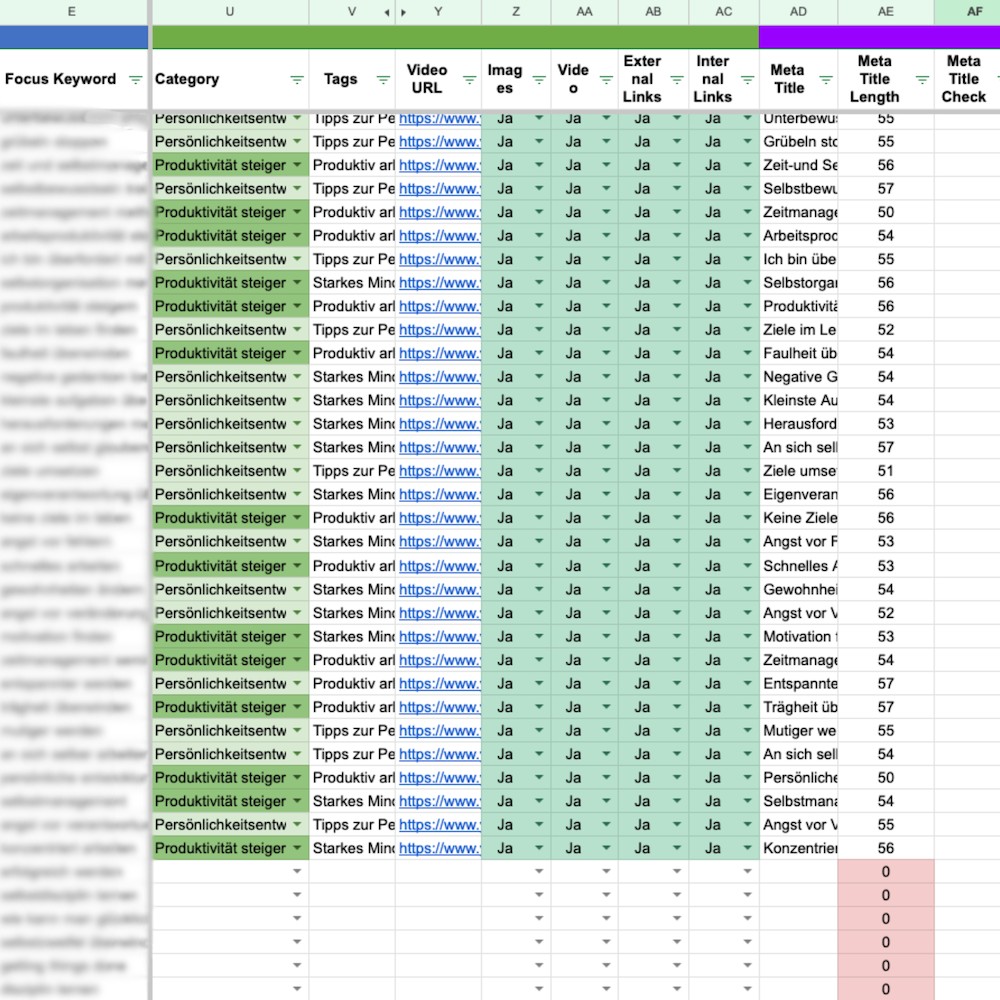Open the video link in the Persönliche row
This screenshot has width=1000, height=1000.
[439, 777]
